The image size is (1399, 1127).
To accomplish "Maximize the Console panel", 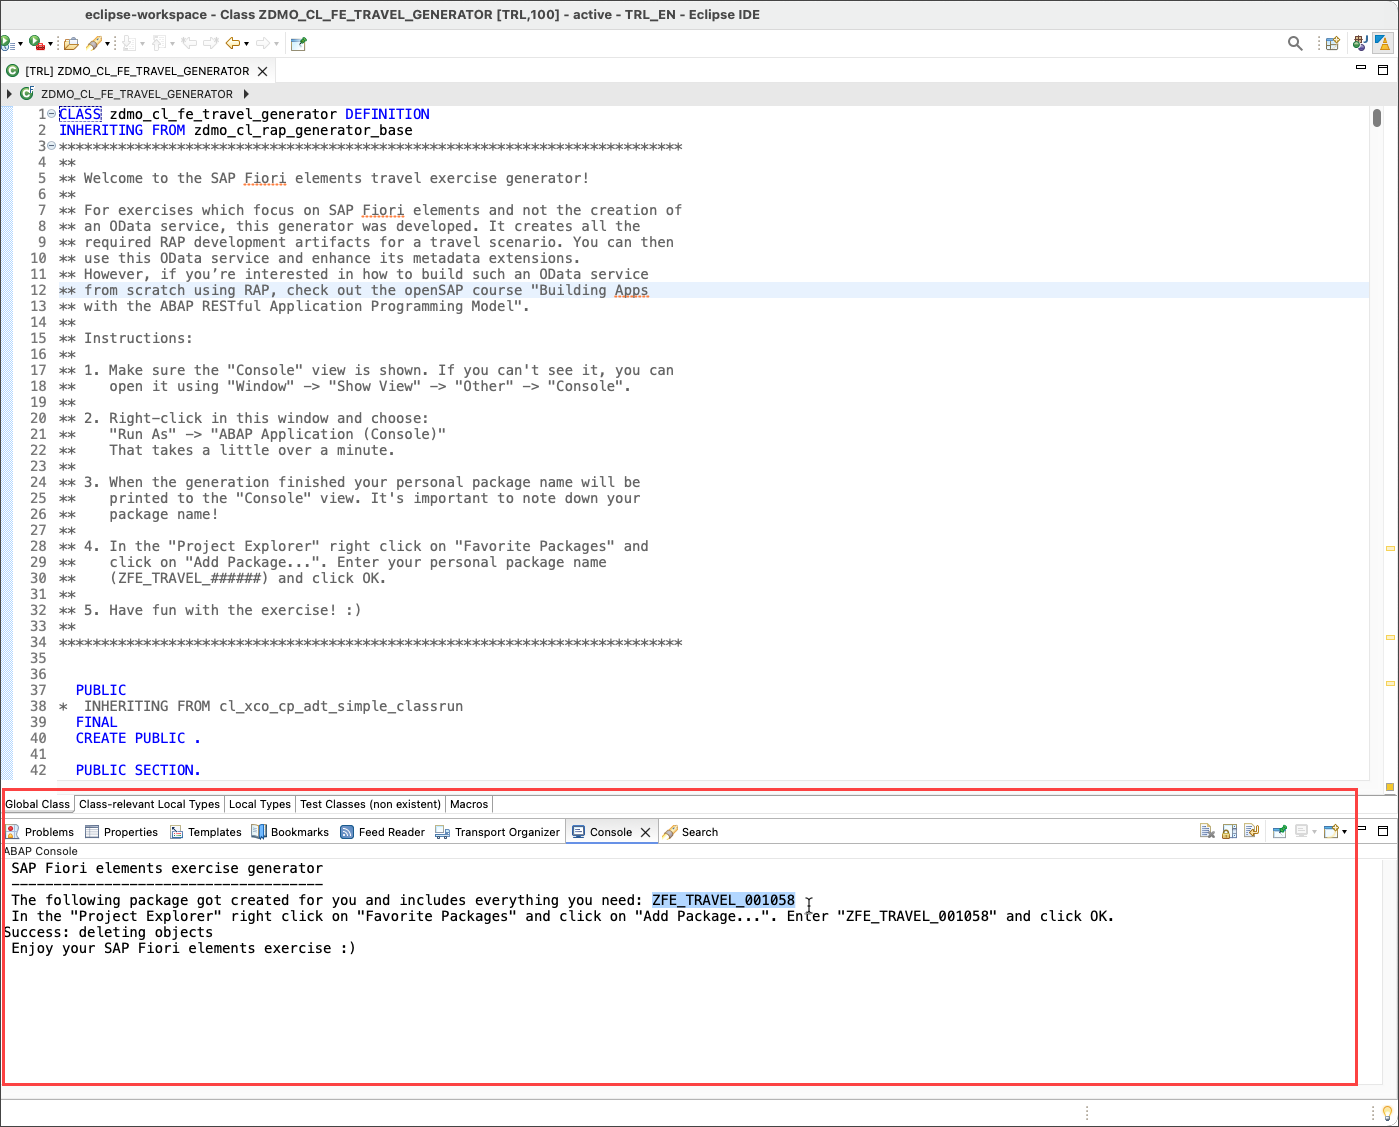I will pos(1383,831).
